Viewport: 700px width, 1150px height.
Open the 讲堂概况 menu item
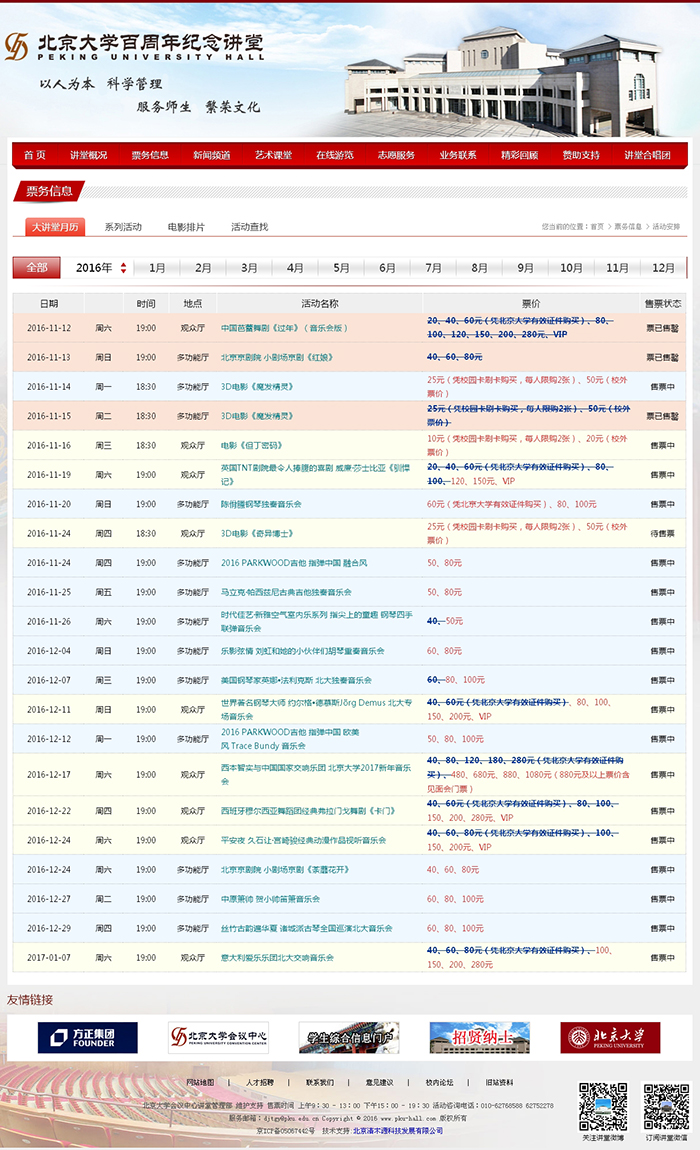[x=88, y=155]
